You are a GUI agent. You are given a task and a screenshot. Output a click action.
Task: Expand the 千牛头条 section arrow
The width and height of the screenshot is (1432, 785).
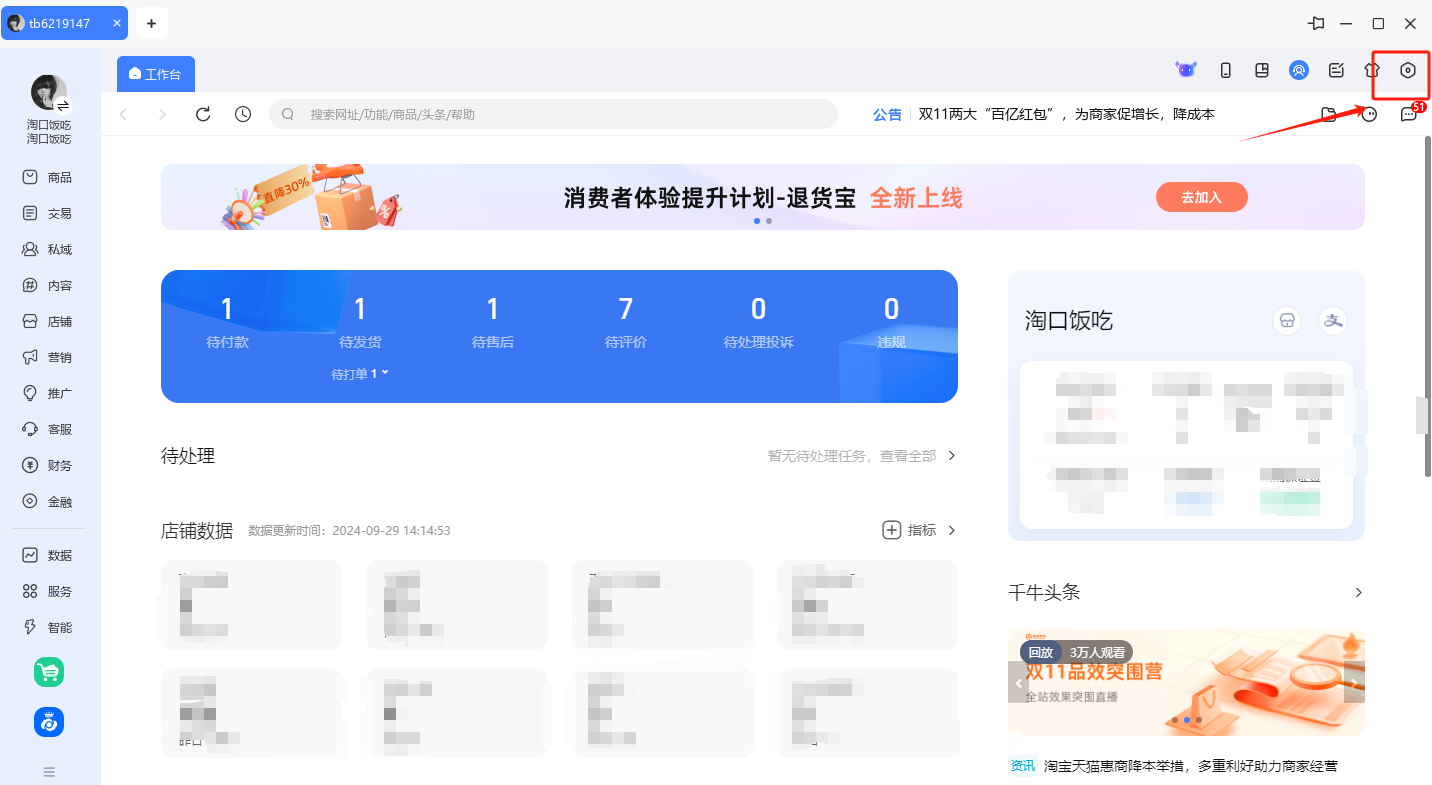tap(1358, 592)
